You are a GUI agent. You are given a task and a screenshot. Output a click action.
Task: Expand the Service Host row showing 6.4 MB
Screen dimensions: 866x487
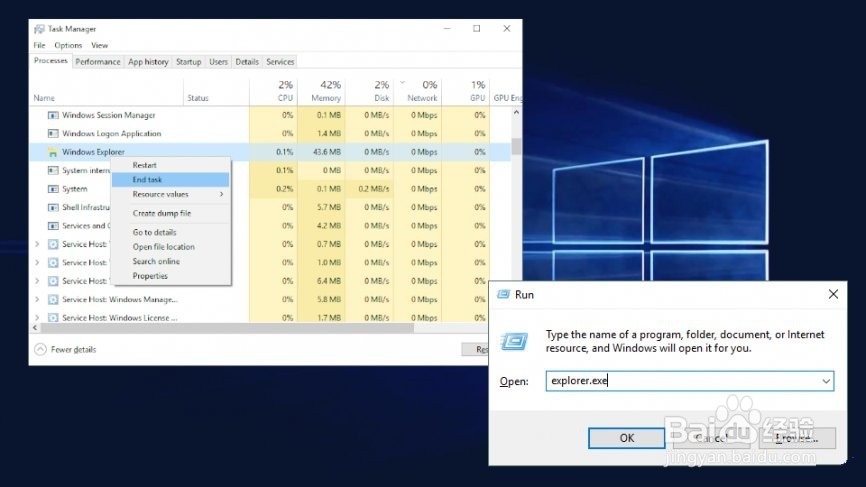click(x=37, y=281)
